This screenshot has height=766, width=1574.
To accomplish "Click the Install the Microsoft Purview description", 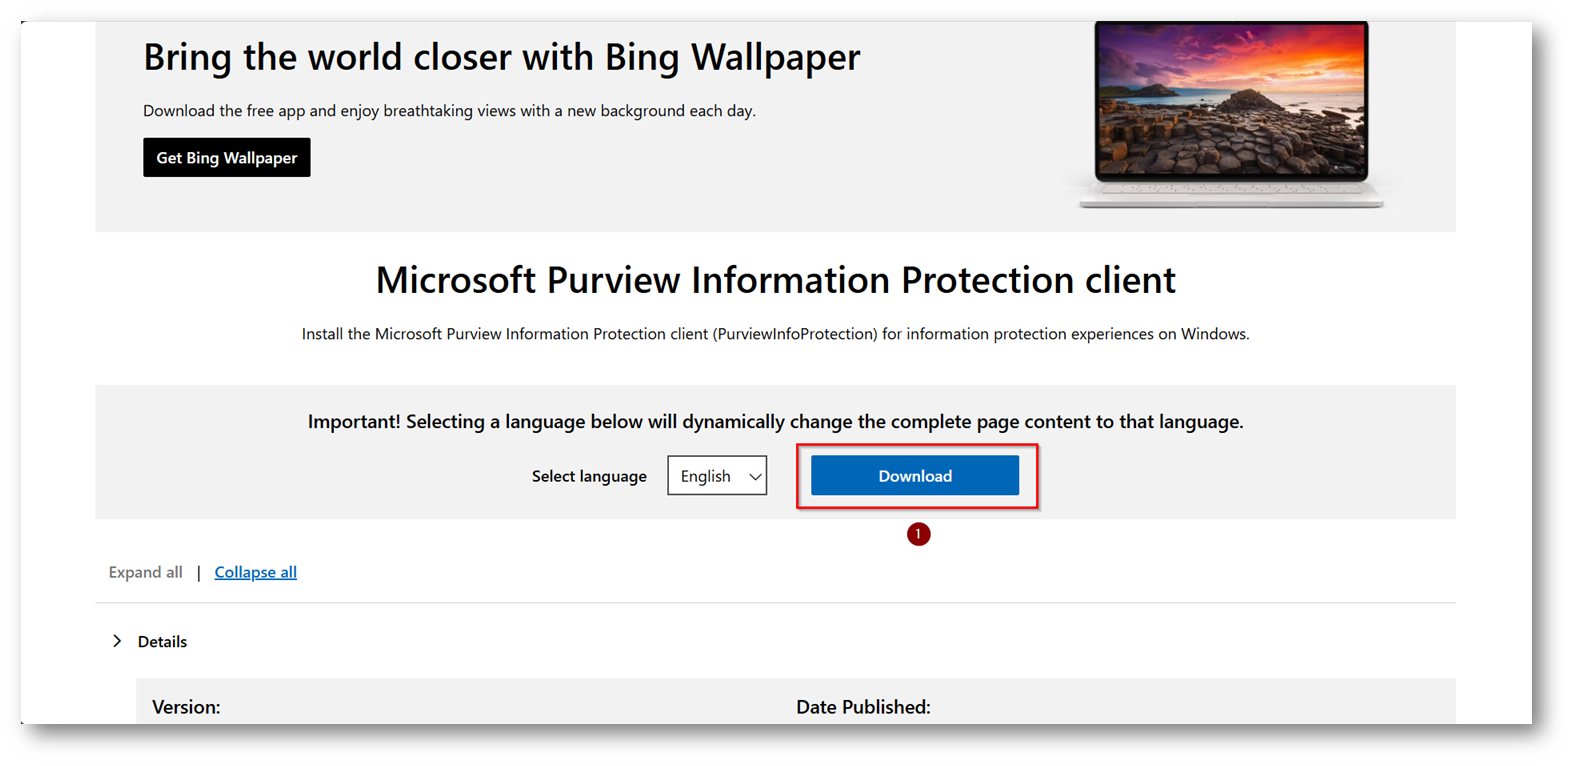I will [x=775, y=334].
